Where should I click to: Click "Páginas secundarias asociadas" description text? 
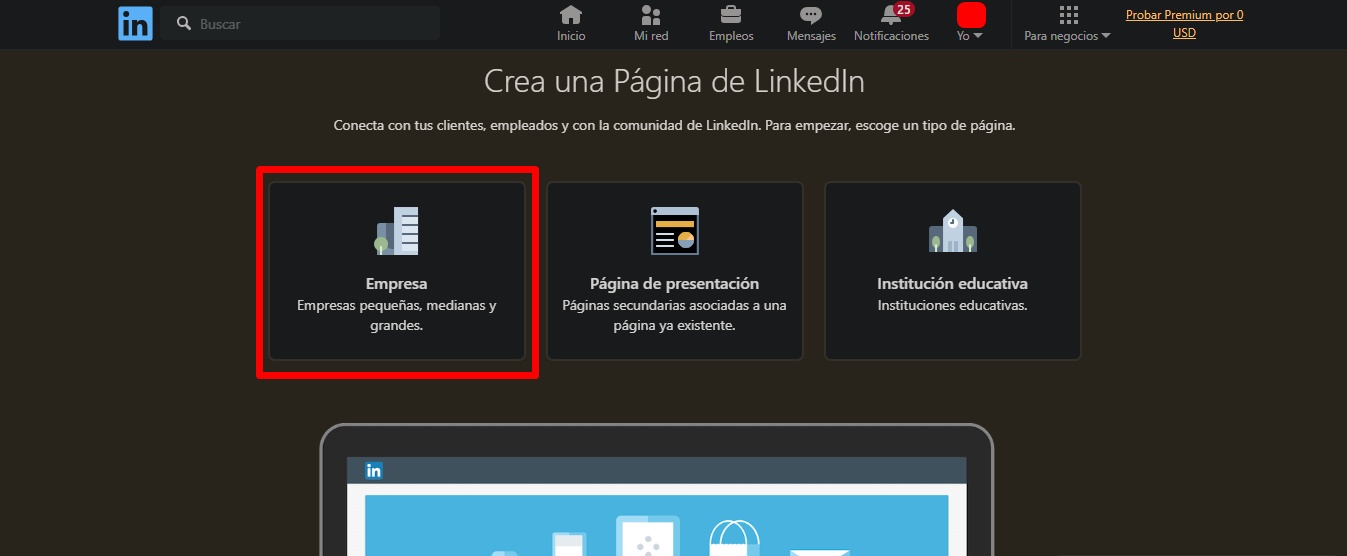click(x=675, y=315)
